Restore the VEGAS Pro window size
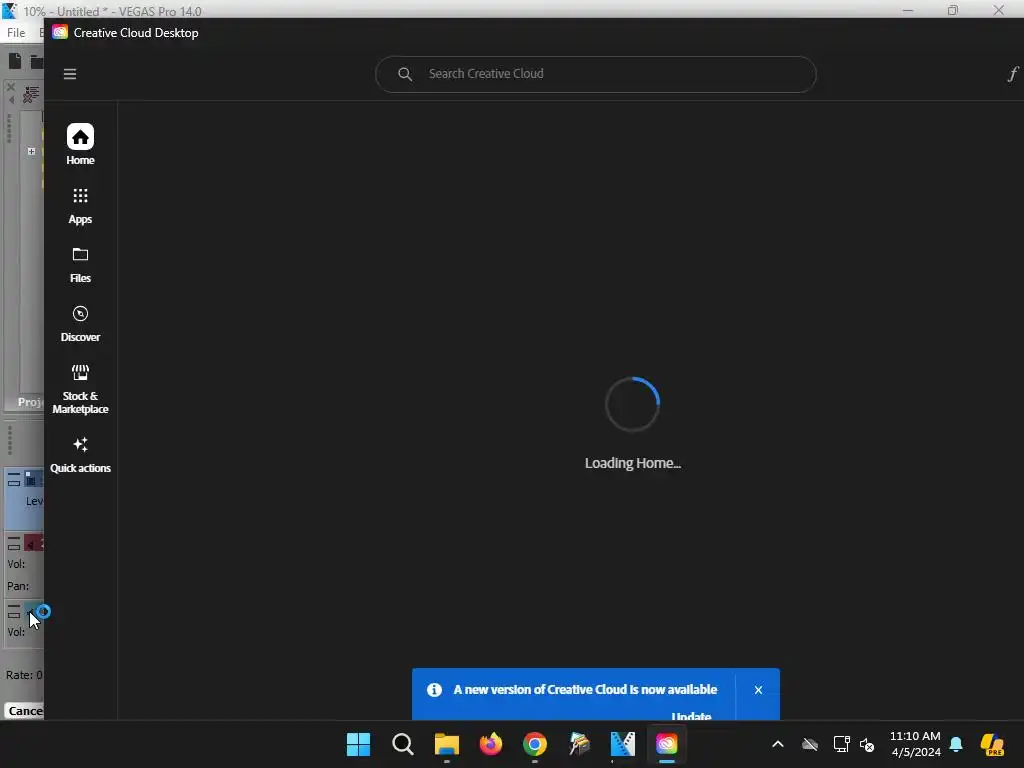 click(x=953, y=10)
